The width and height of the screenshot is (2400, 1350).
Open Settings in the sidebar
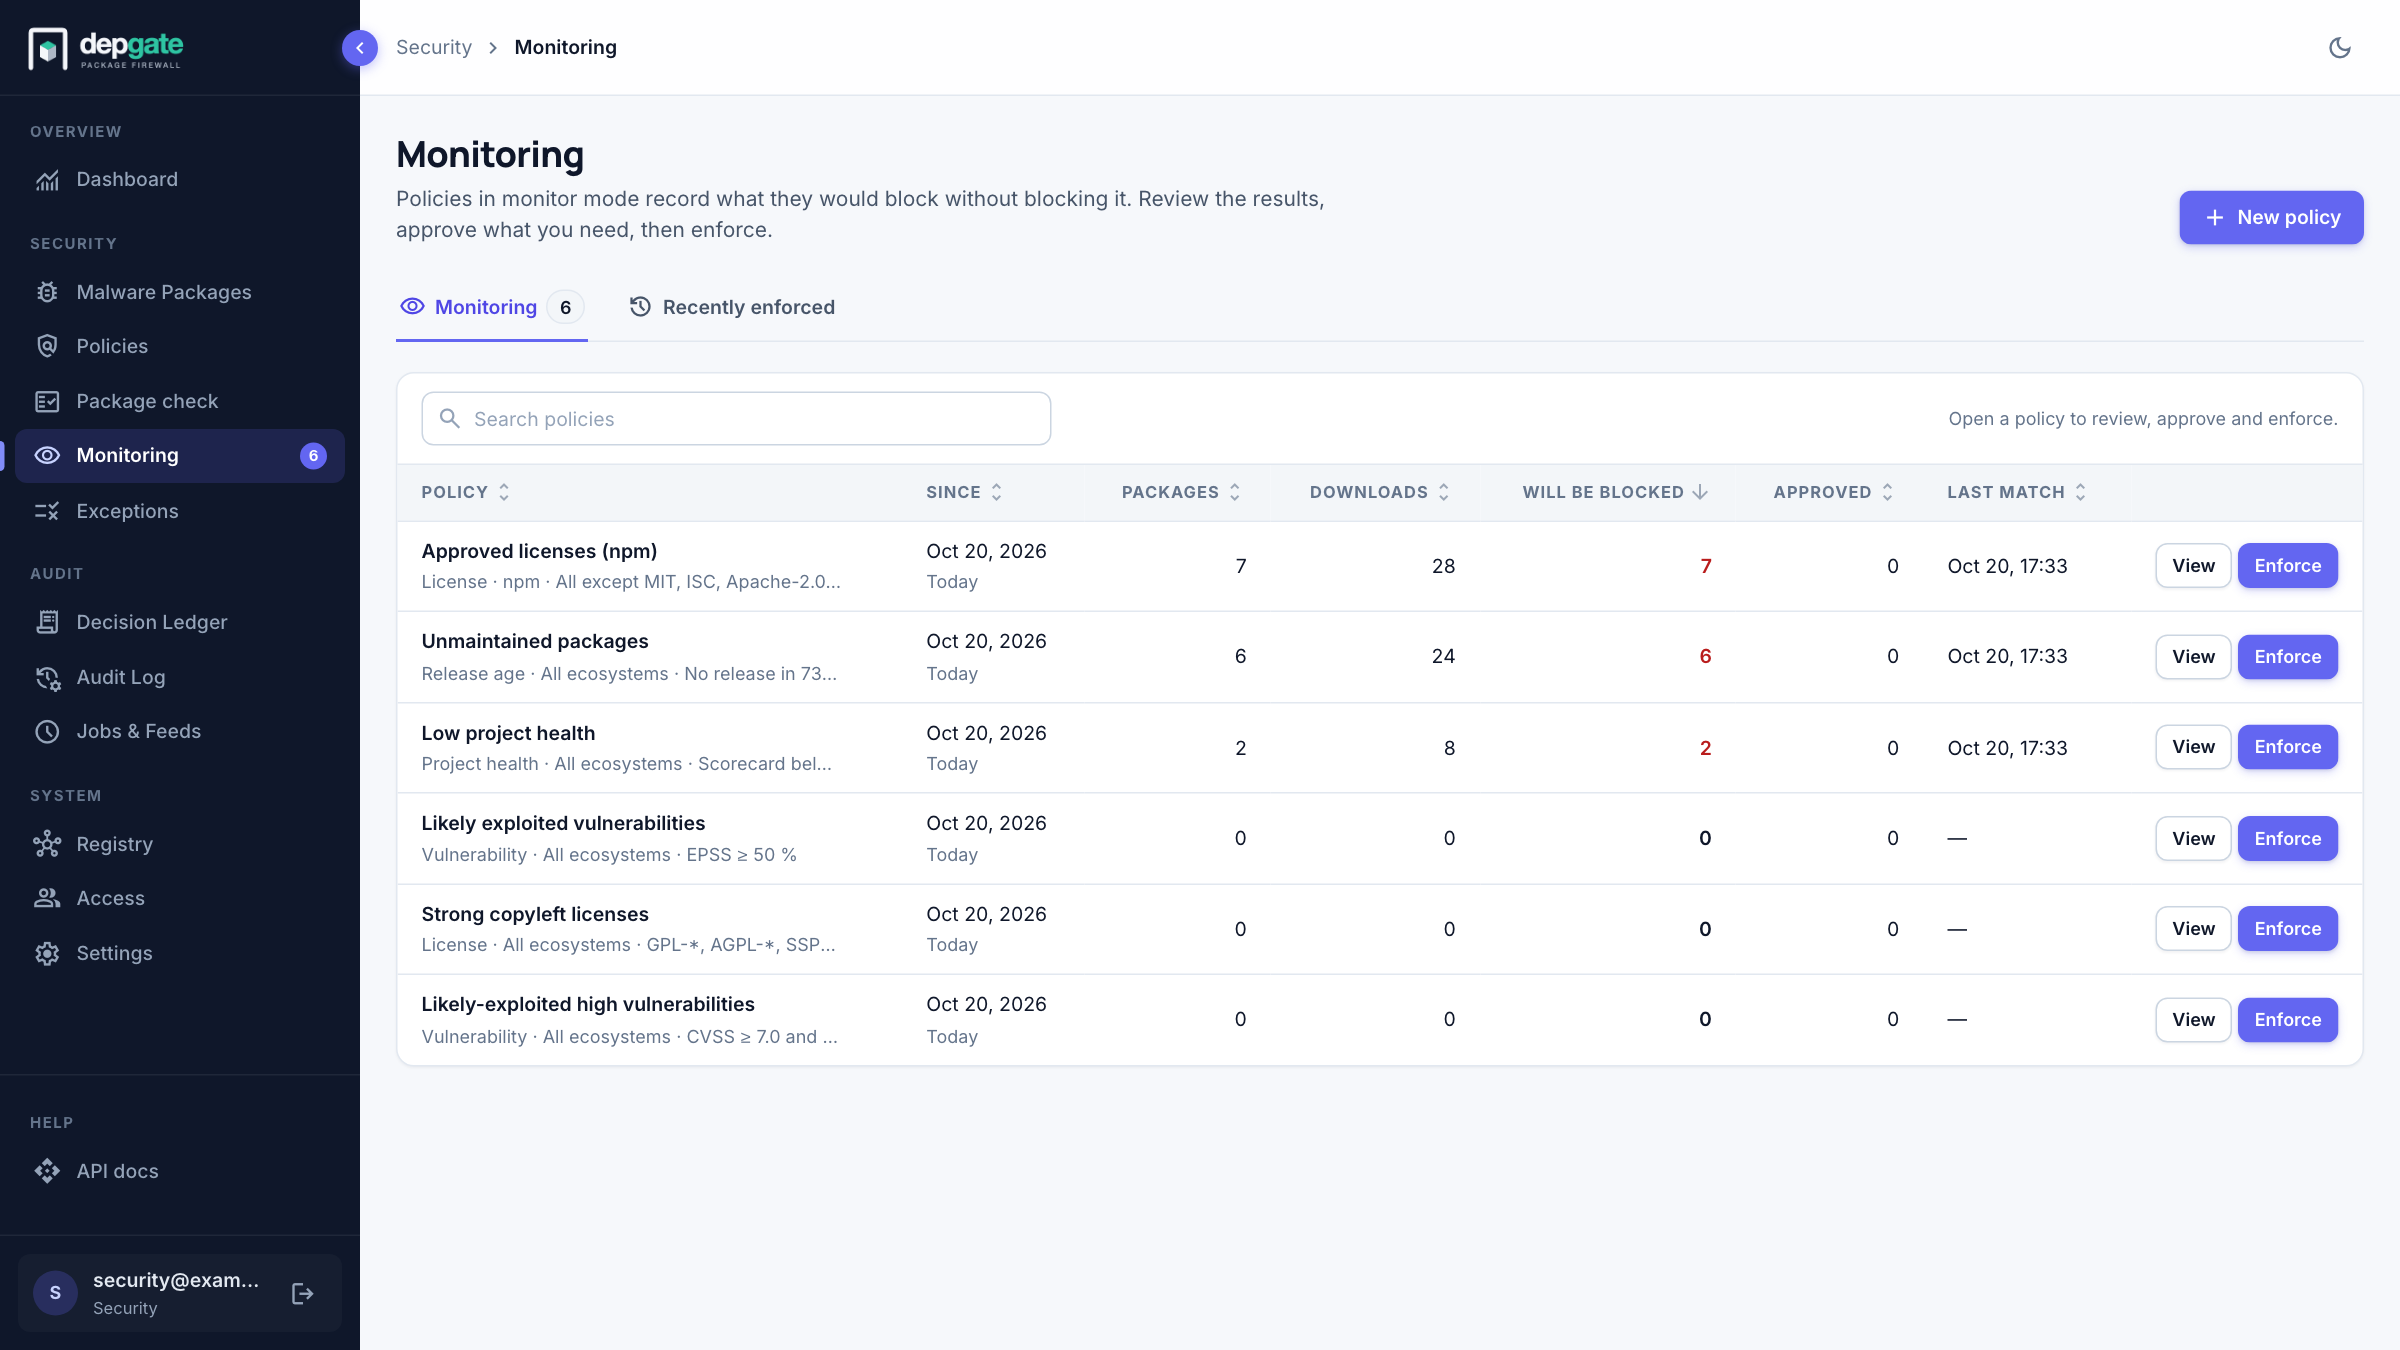(x=180, y=953)
